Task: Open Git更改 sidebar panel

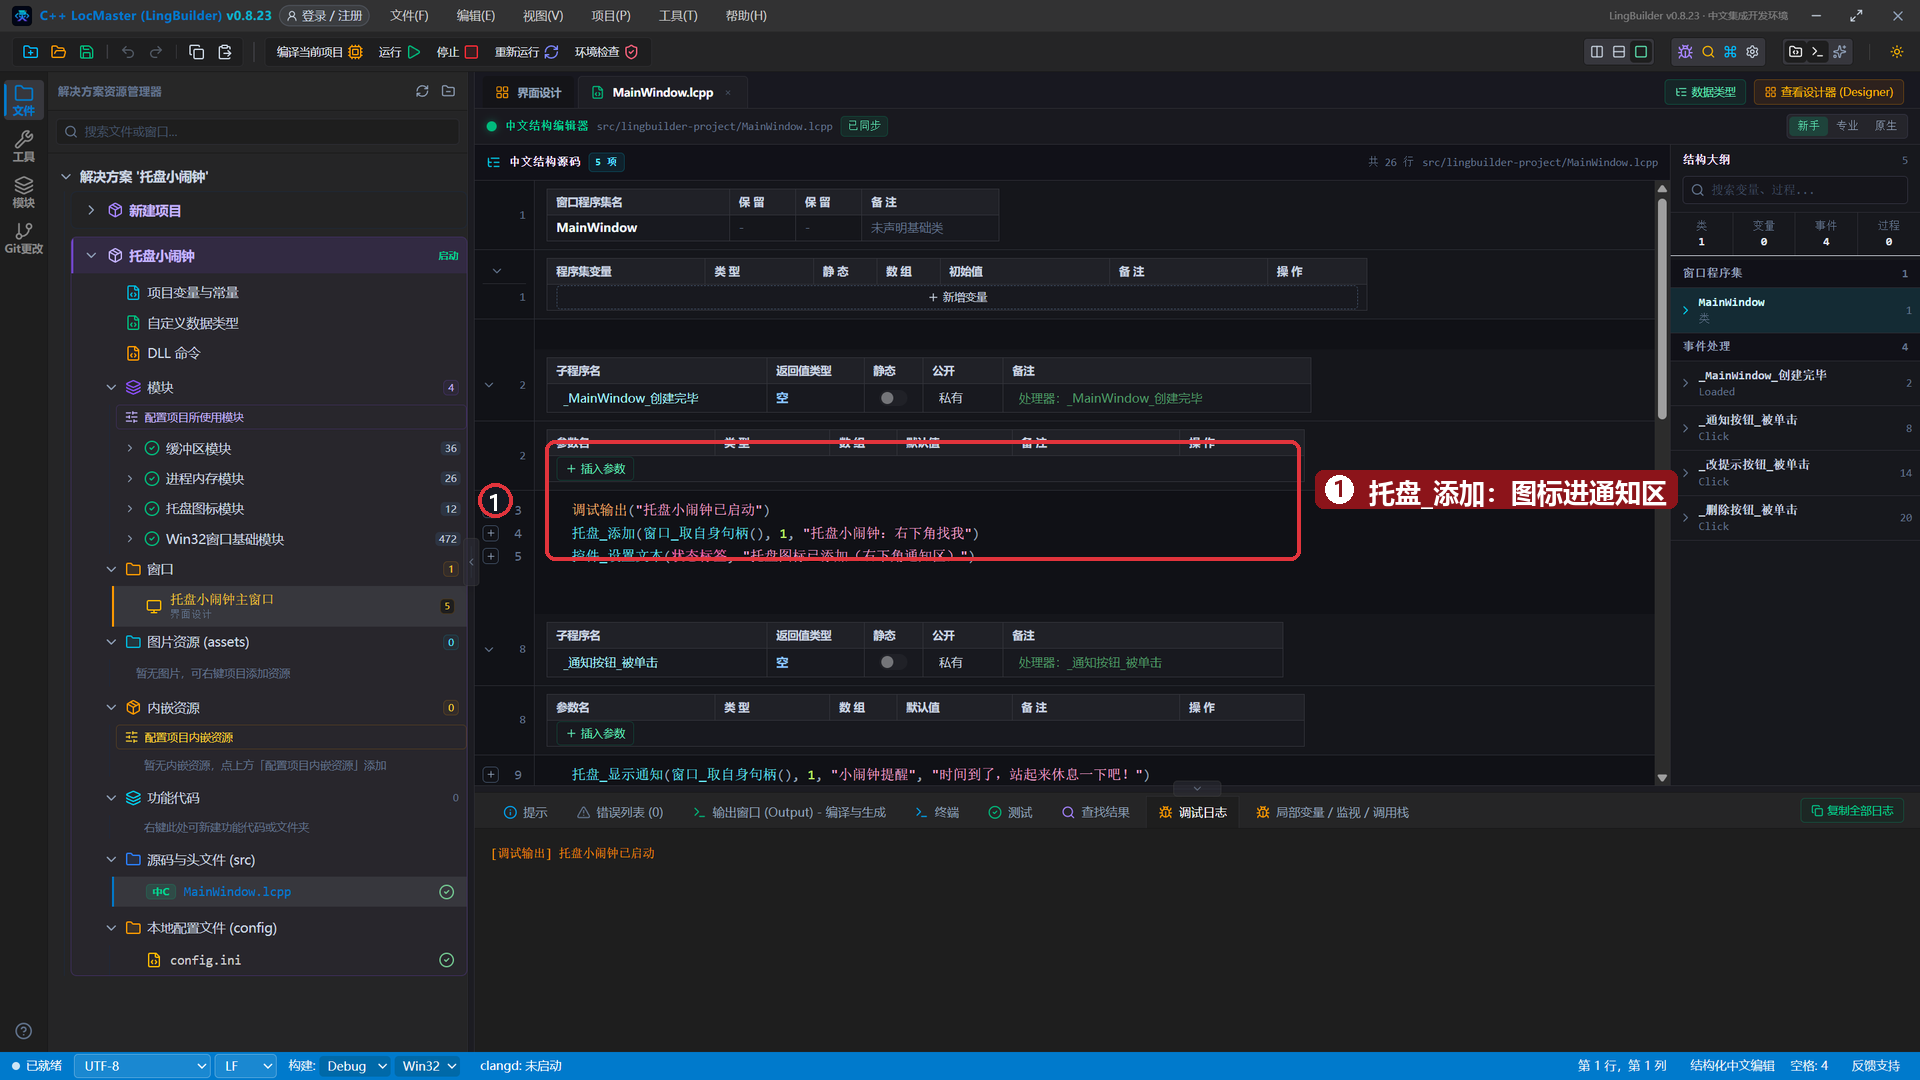Action: coord(24,238)
